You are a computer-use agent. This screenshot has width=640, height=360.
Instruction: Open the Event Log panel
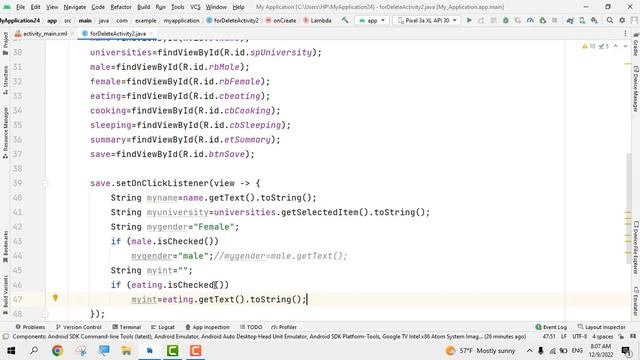coord(551,327)
